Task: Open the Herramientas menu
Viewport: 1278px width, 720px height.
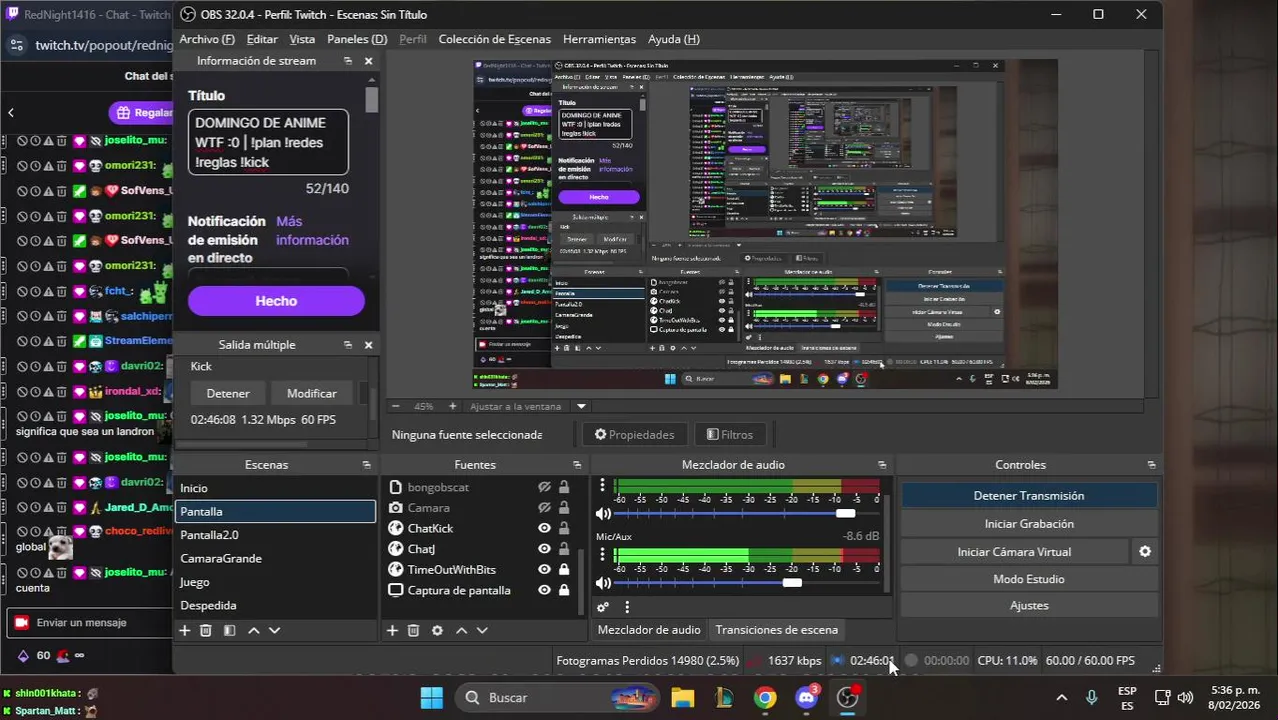Action: tap(599, 39)
